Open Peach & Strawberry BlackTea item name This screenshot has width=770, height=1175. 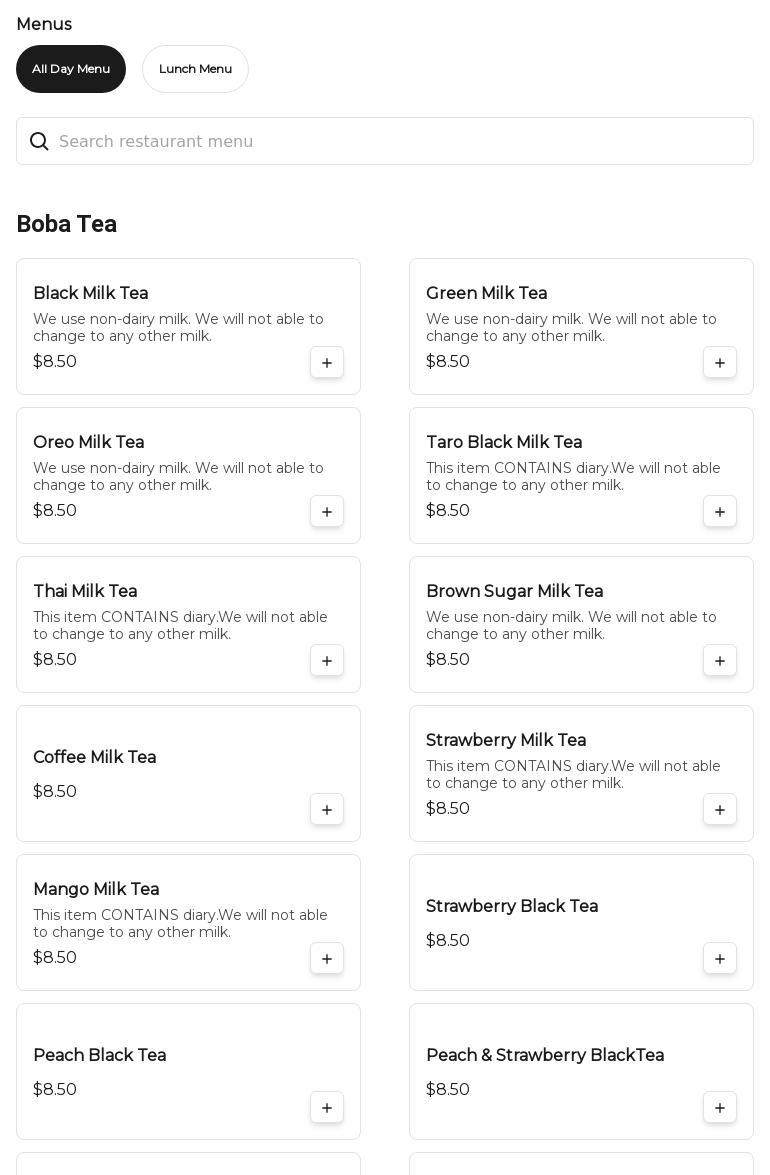[x=545, y=1055]
